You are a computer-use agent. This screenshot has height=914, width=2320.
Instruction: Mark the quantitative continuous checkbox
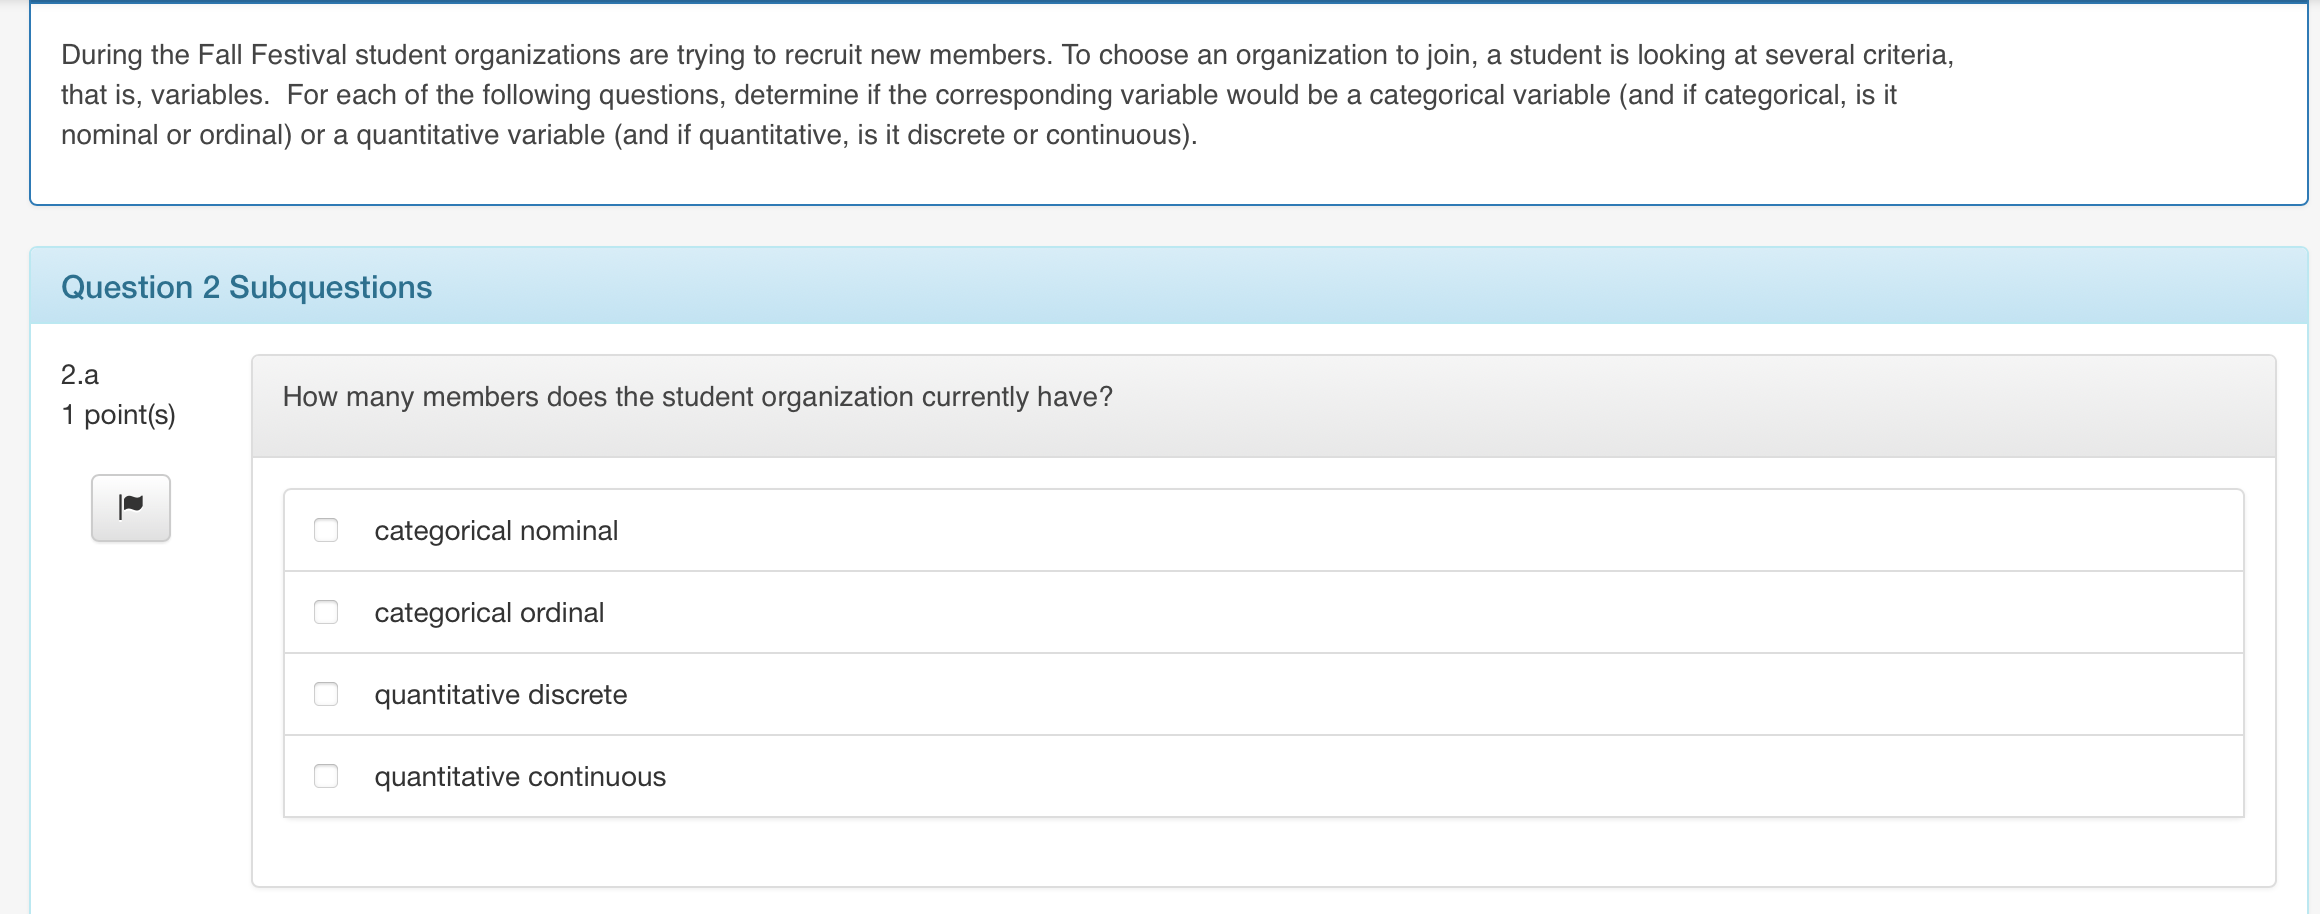click(x=326, y=776)
